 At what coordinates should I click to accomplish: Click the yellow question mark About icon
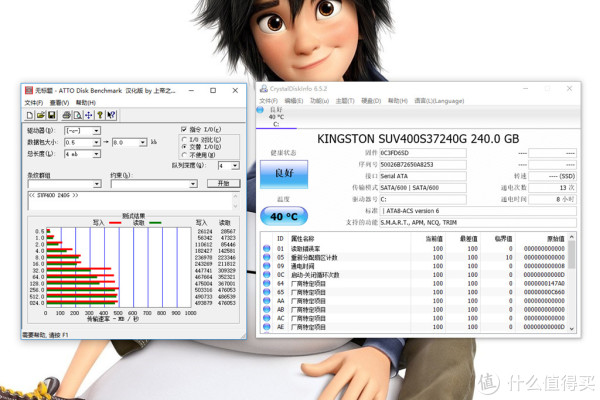[x=100, y=115]
